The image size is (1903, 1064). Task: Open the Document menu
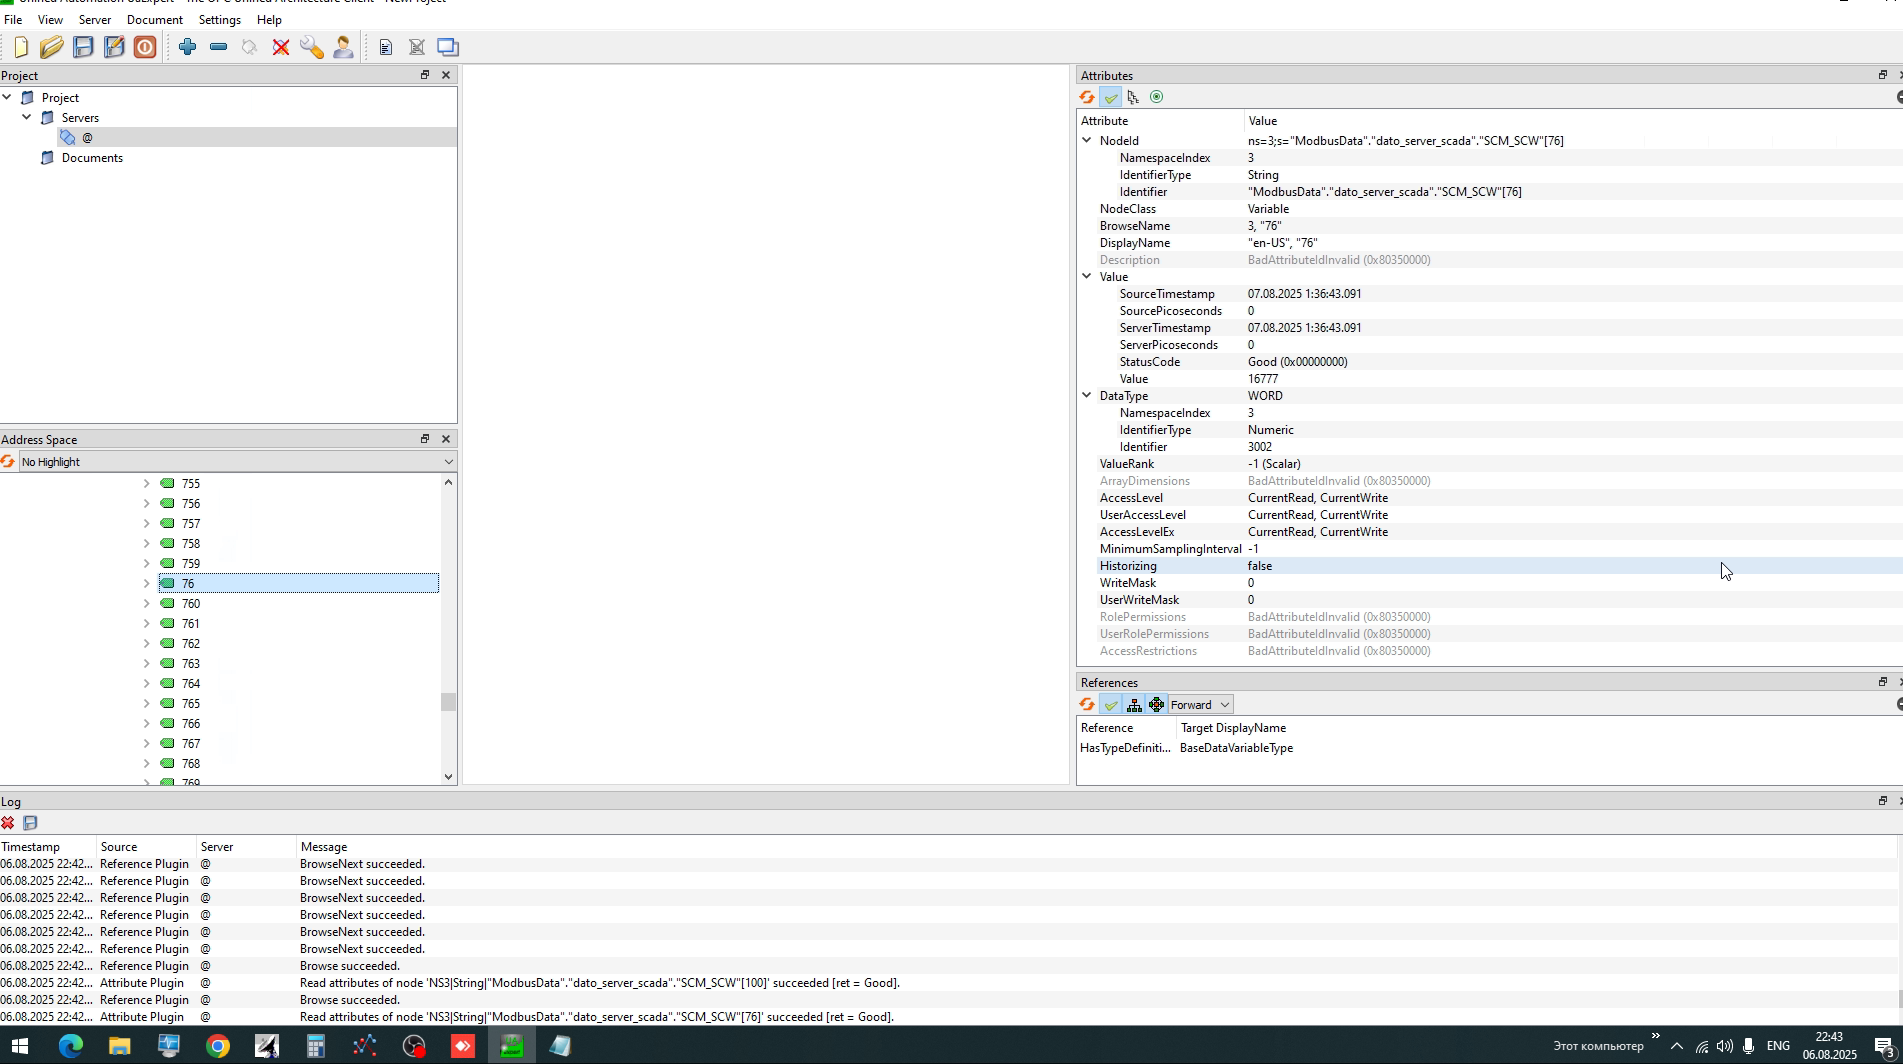(x=155, y=20)
